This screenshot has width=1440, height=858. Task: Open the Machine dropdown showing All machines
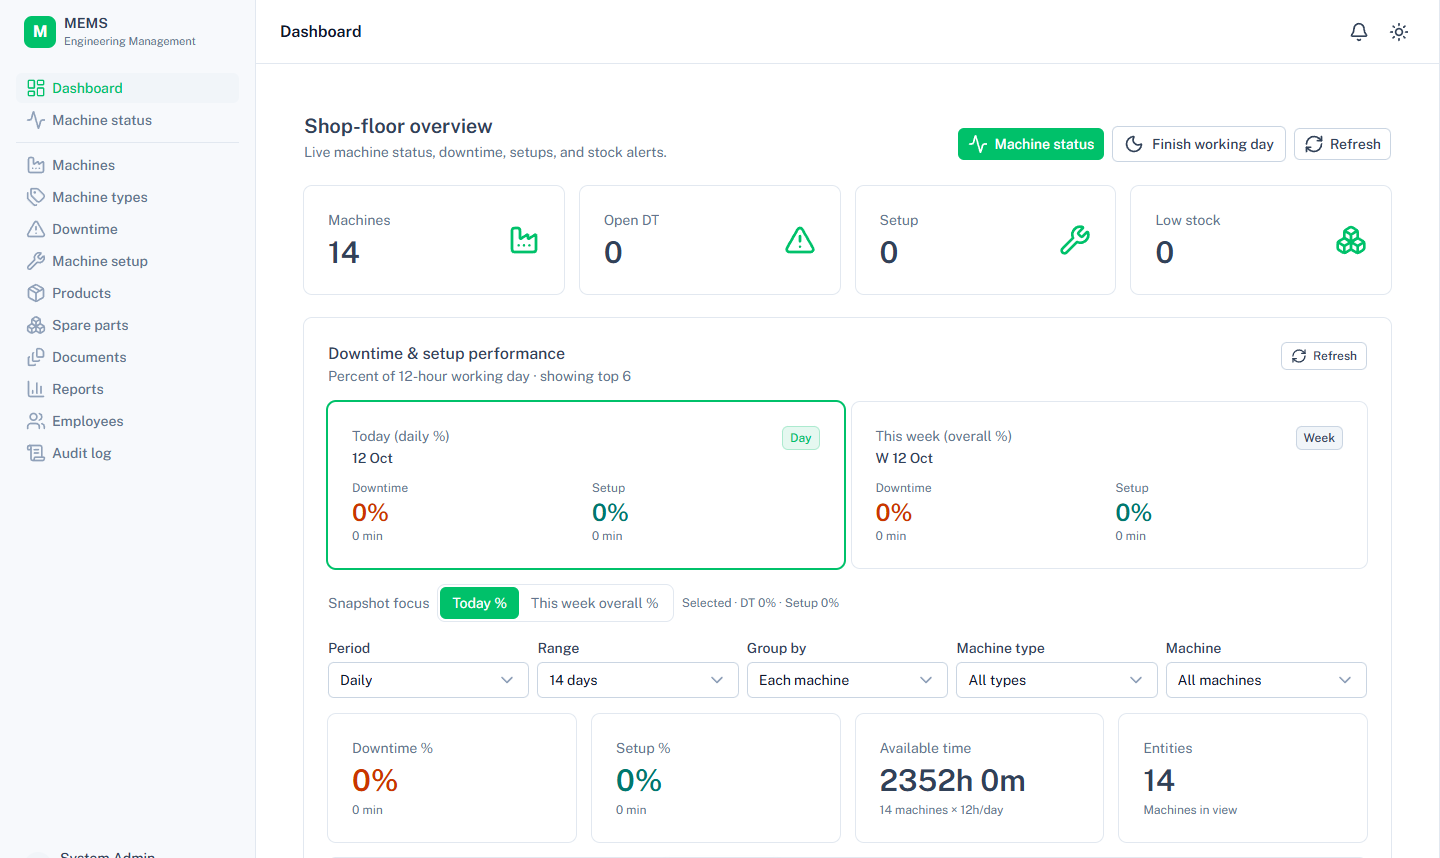tap(1266, 680)
